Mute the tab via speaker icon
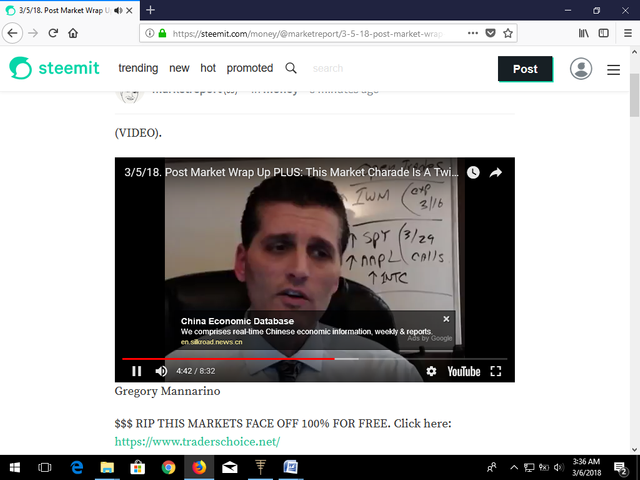 pyautogui.click(x=118, y=11)
